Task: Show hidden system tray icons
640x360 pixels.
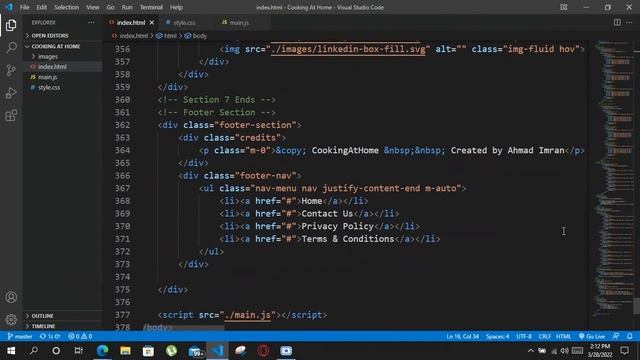Action: [x=530, y=351]
